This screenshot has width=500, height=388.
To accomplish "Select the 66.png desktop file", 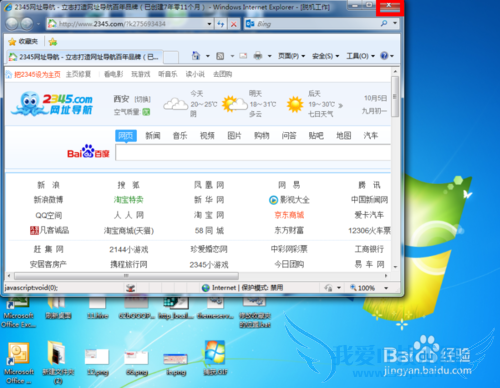I will [137, 362].
